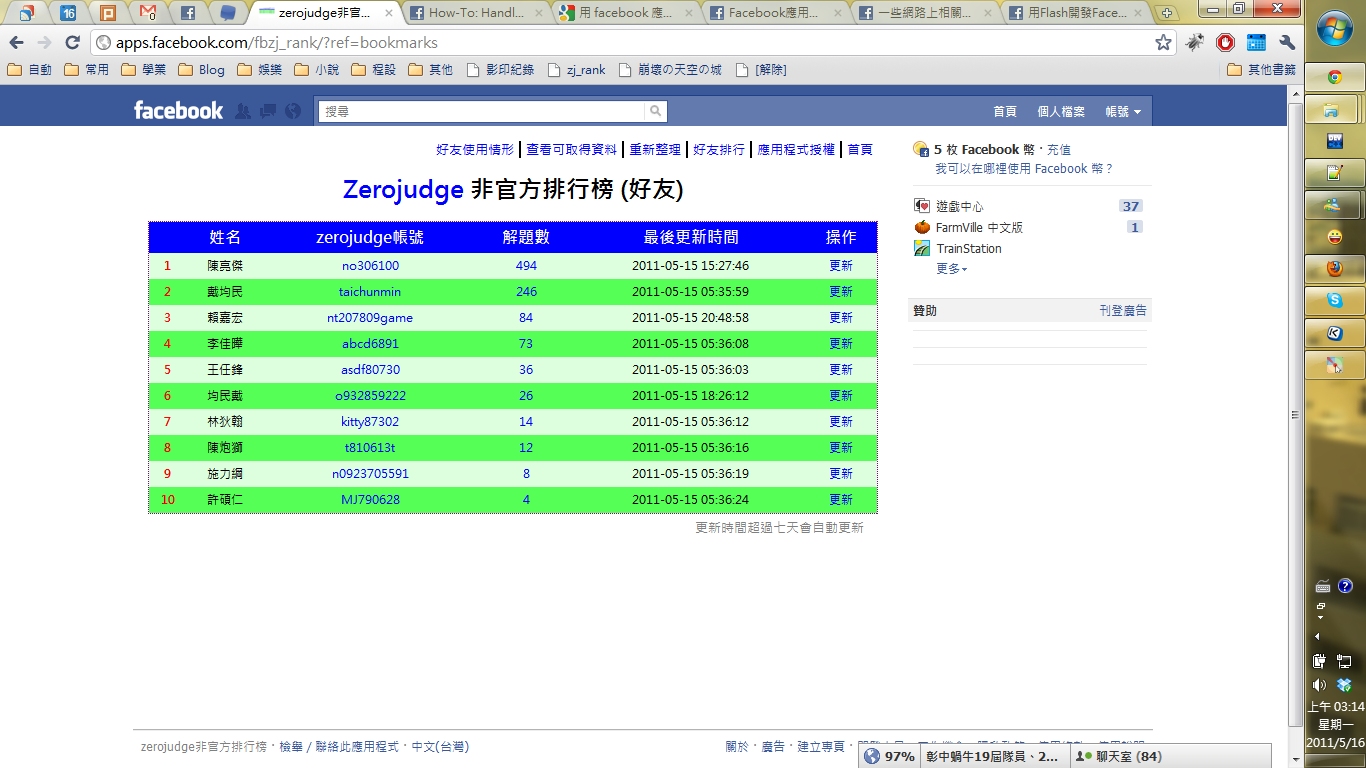This screenshot has width=1366, height=768.
Task: Open the red stop-hand adblock extension
Action: pos(1225,43)
